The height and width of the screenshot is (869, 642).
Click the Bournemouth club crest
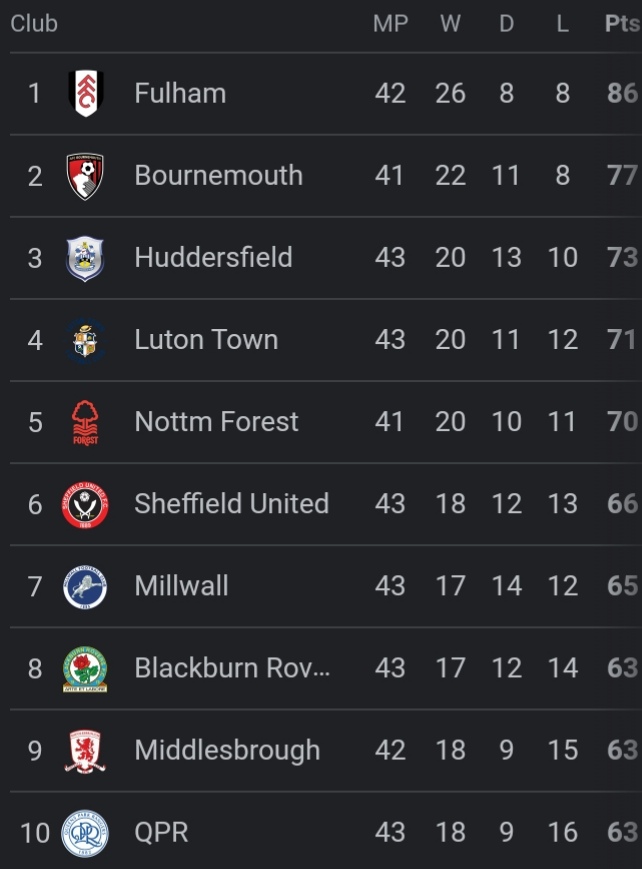[85, 176]
